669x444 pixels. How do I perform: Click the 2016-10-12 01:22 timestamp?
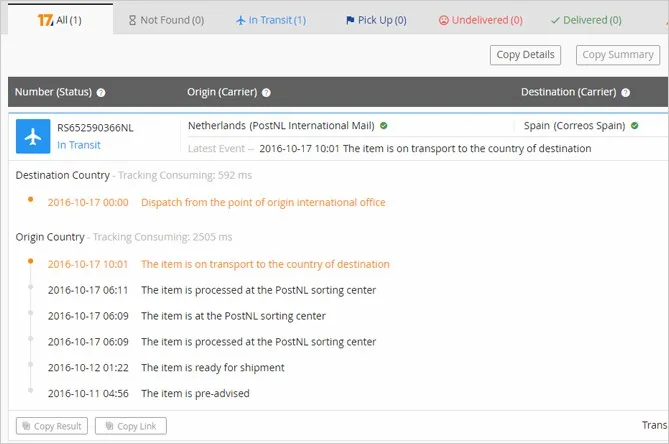coord(88,368)
